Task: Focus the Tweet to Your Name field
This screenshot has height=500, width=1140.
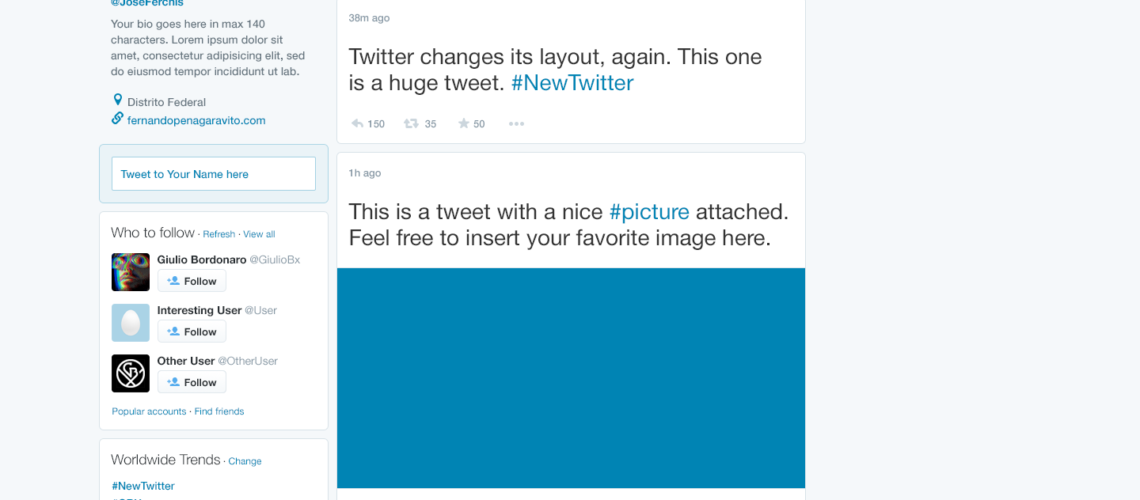Action: [x=214, y=174]
